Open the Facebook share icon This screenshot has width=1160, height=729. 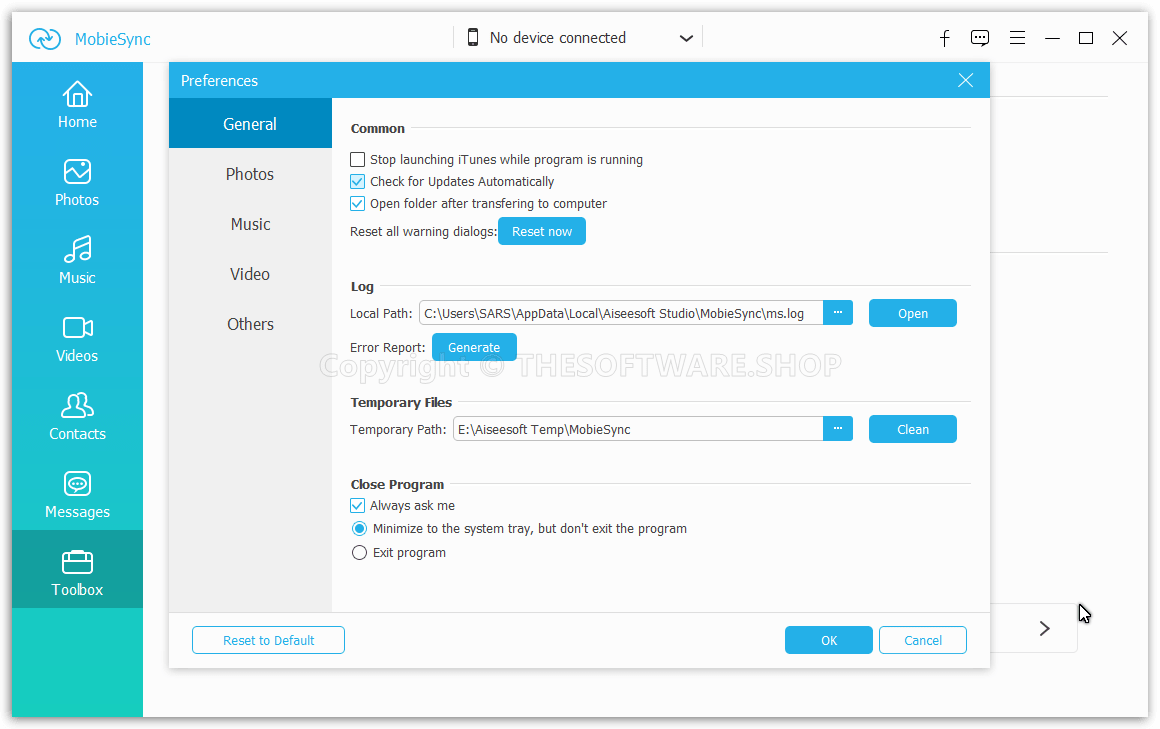(x=944, y=38)
